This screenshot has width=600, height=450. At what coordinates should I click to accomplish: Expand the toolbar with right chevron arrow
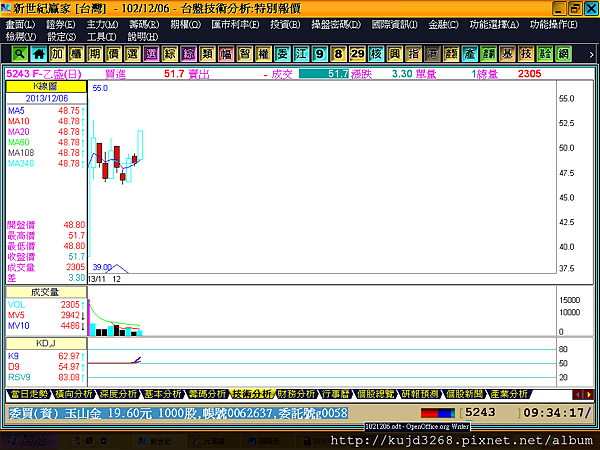591,55
